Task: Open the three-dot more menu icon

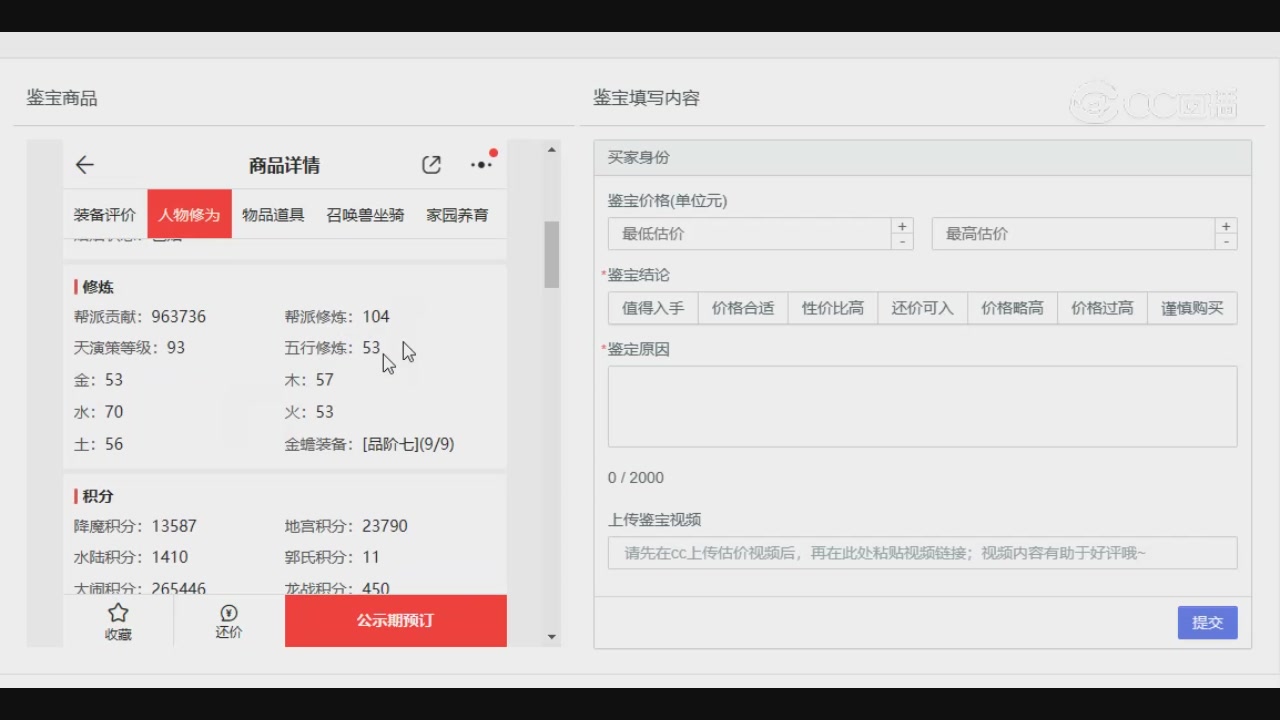Action: 481,165
